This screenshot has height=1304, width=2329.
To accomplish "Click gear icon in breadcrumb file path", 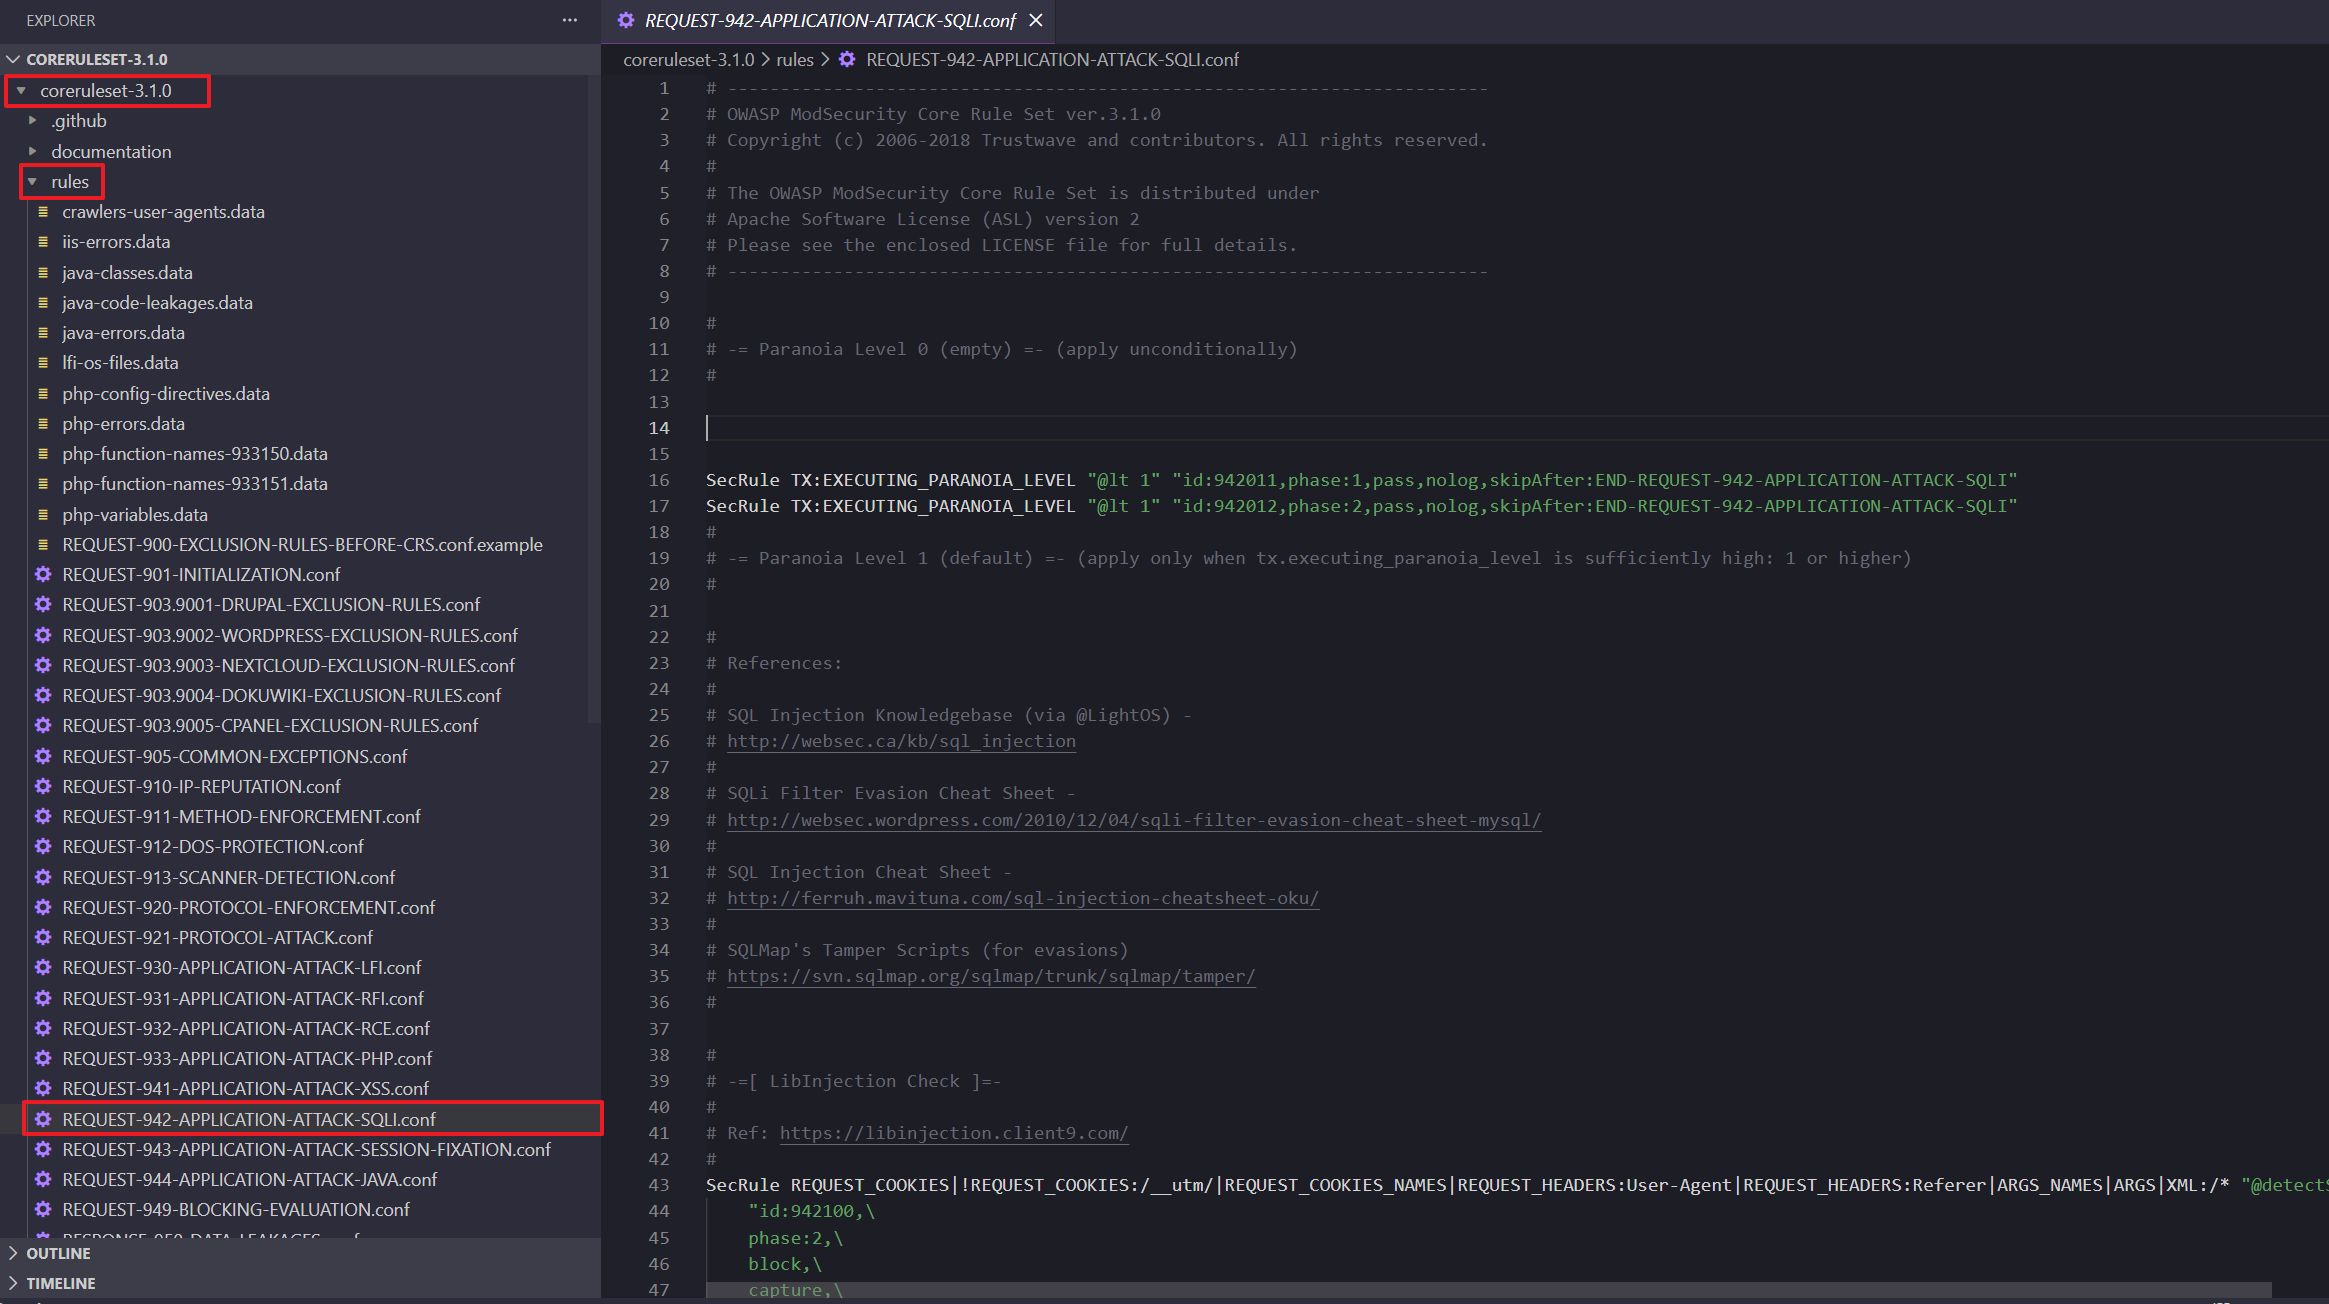I will point(847,60).
